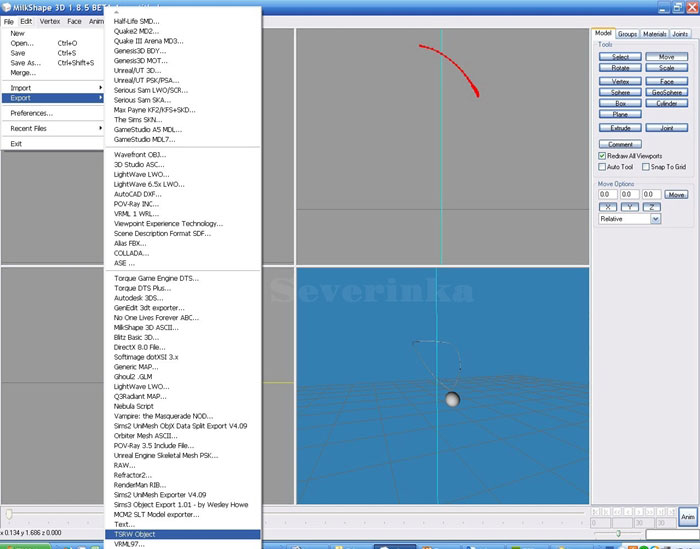Uncheck Redraw All Viewports

(x=602, y=156)
